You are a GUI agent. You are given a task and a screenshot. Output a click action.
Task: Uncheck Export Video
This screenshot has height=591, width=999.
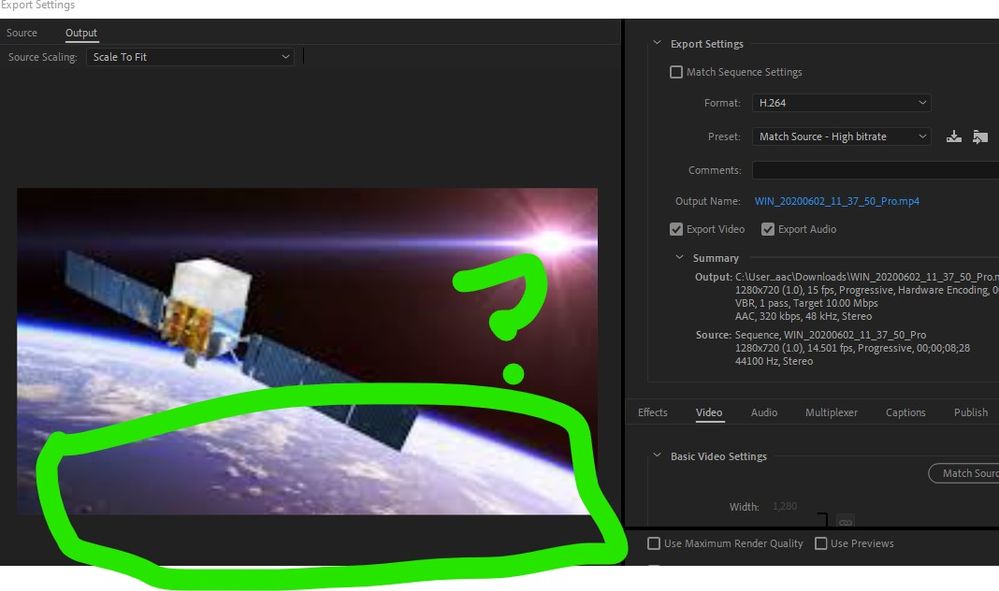click(676, 229)
